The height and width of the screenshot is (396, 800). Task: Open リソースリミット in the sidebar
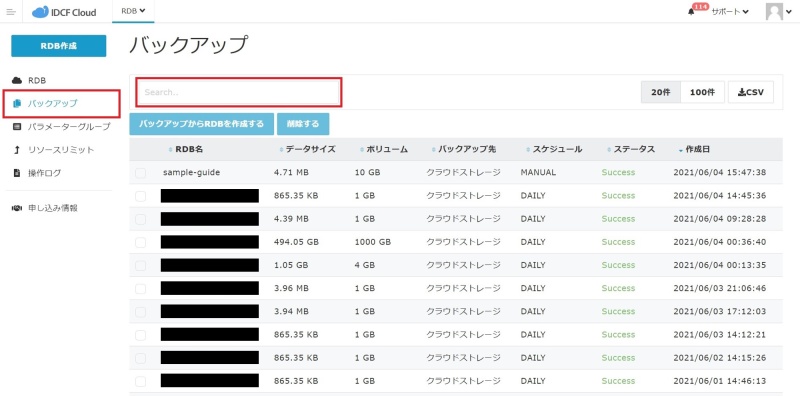[61, 150]
